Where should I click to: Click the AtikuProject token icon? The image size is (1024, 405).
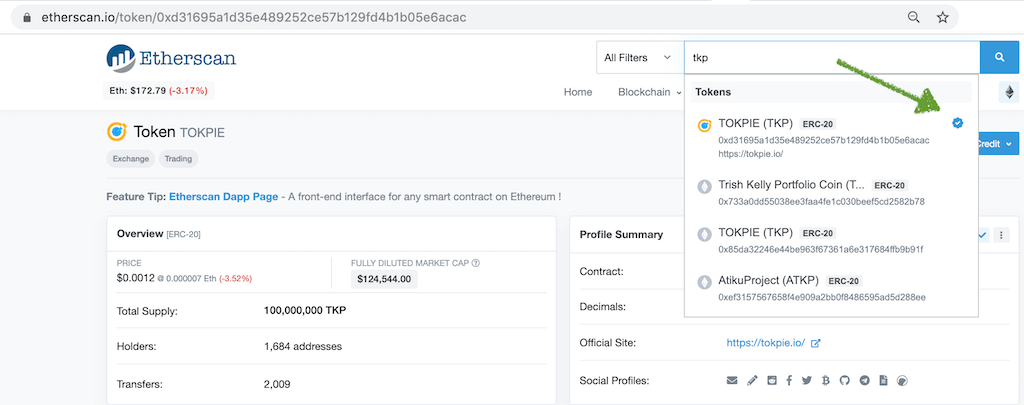coord(705,282)
